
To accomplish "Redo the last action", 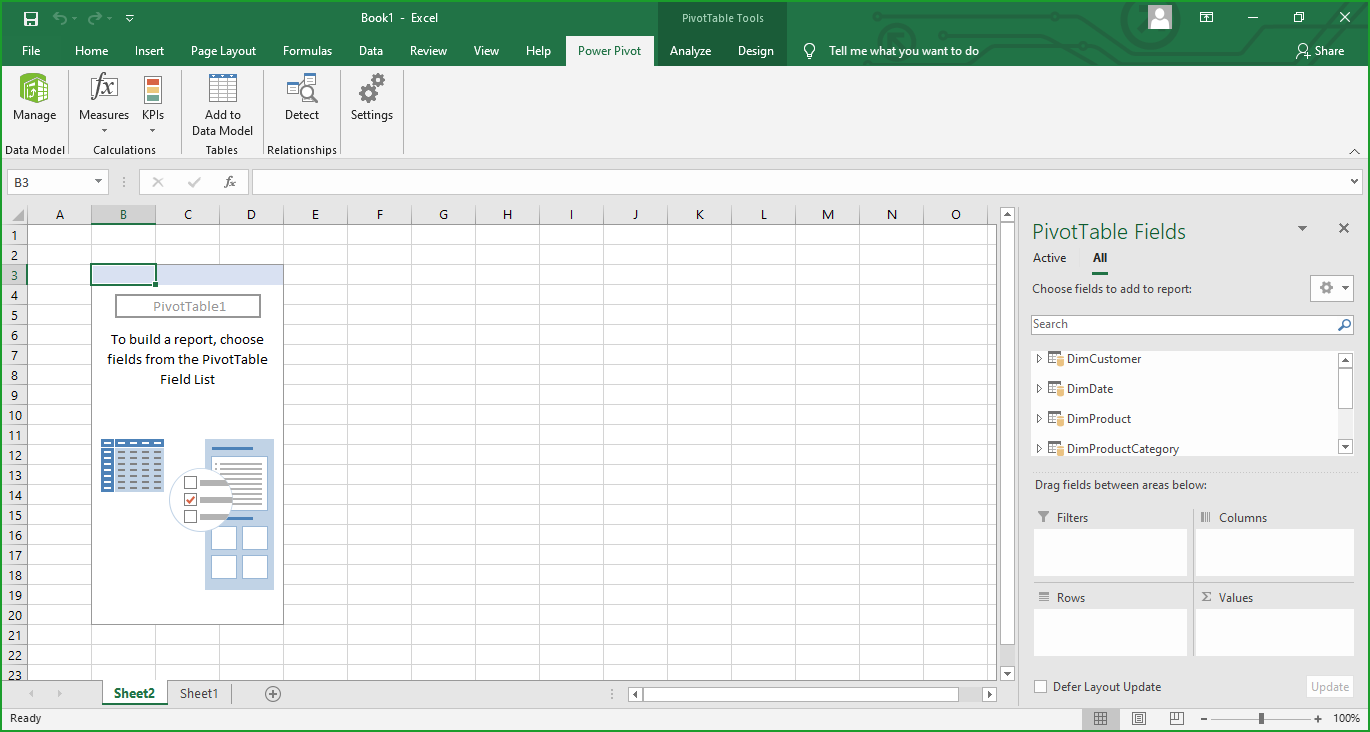I will click(95, 18).
